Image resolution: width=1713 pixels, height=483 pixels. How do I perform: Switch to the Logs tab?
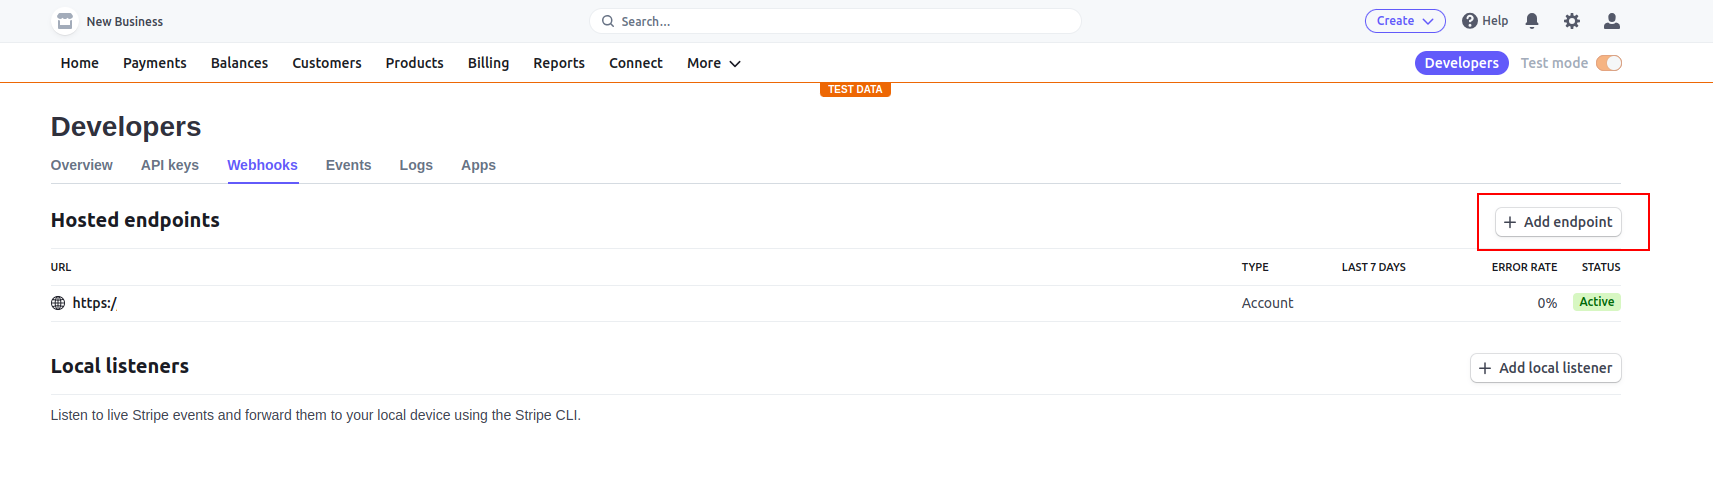(x=416, y=165)
